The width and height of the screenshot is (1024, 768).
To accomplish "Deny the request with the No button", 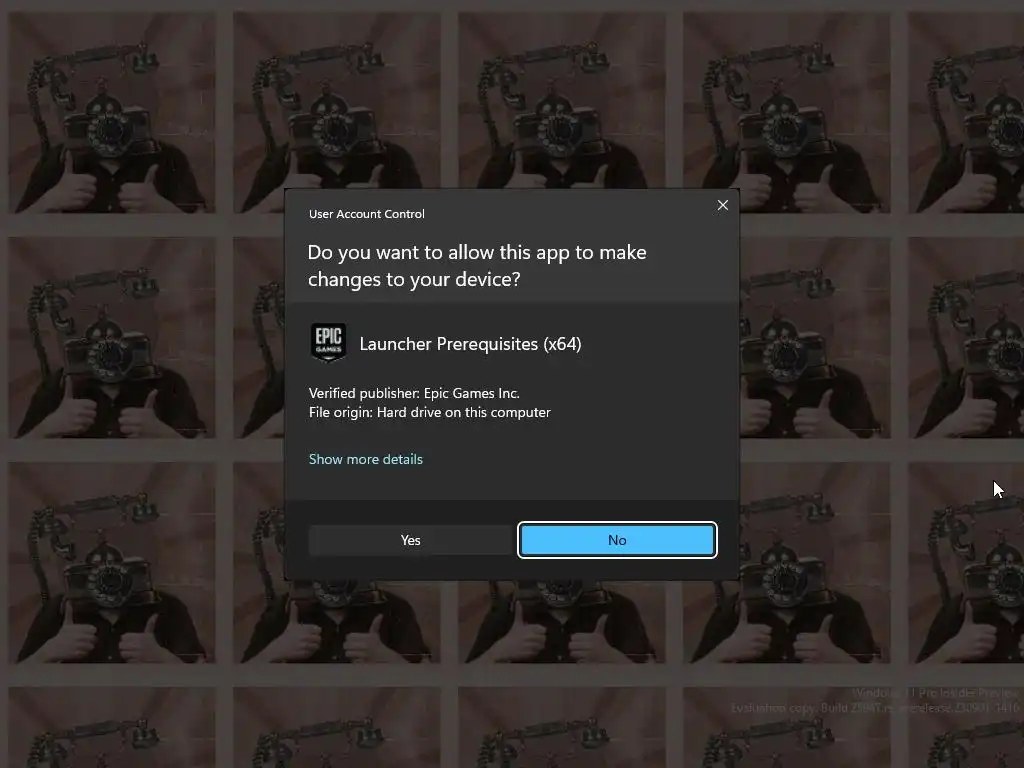I will (x=617, y=540).
